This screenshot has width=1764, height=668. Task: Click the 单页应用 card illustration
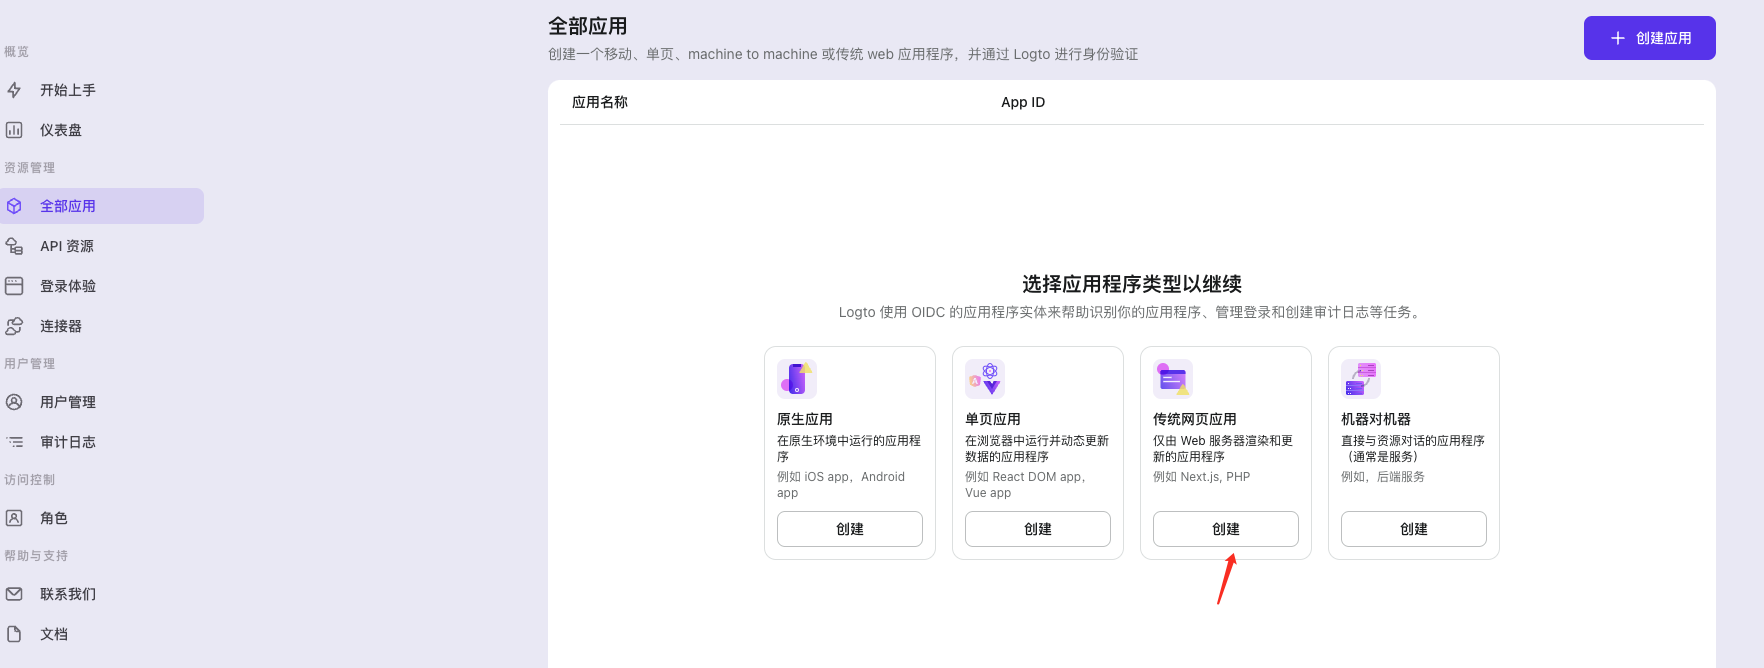[x=985, y=379]
